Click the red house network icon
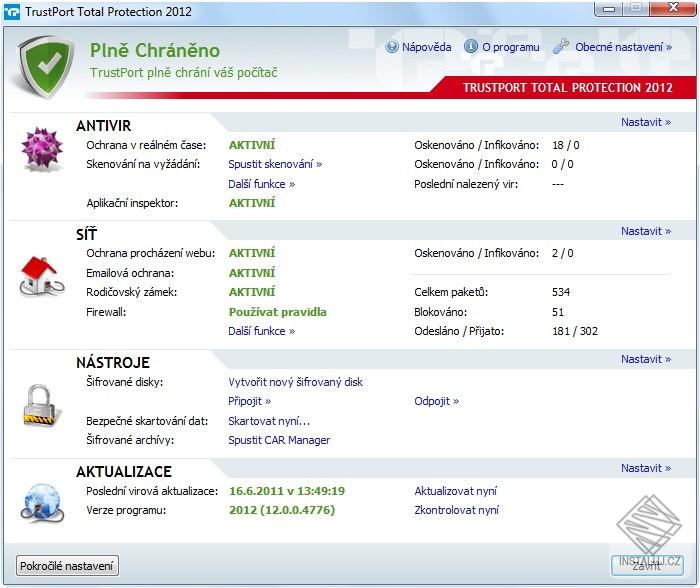This screenshot has width=700, height=588. (42, 276)
